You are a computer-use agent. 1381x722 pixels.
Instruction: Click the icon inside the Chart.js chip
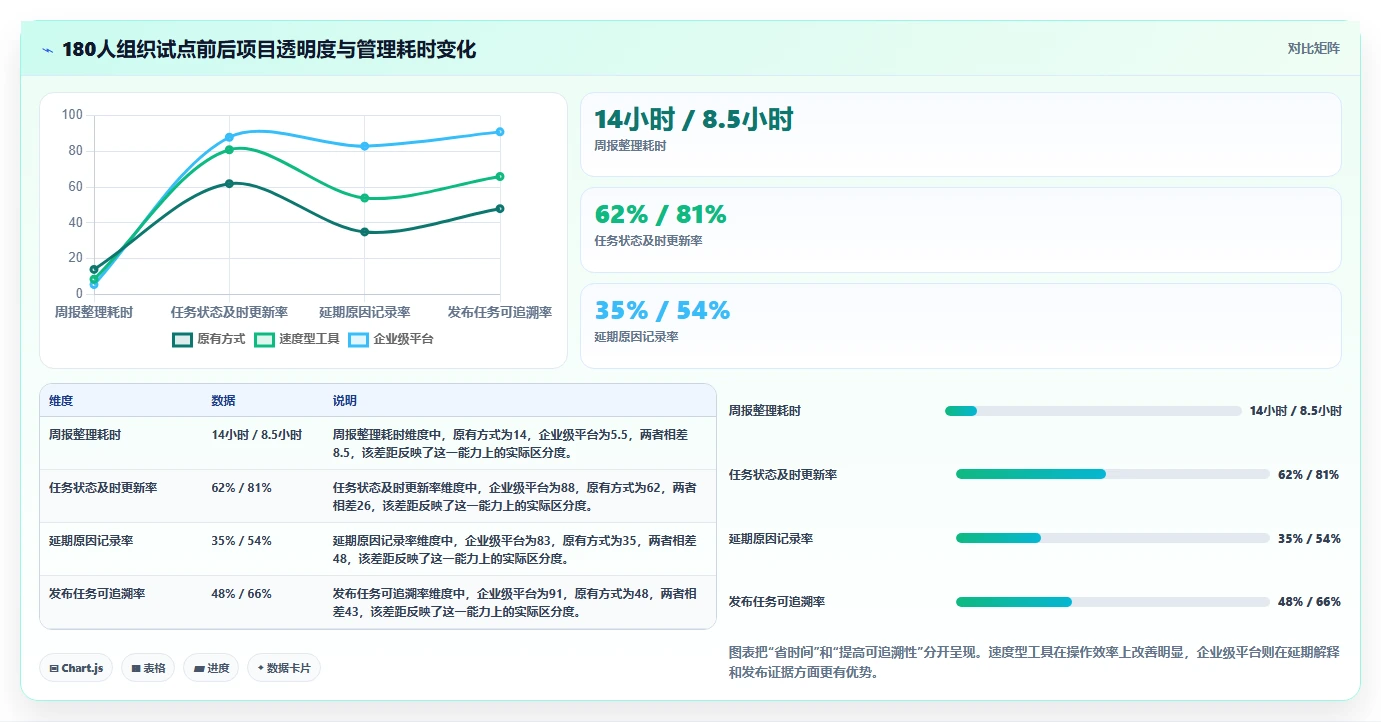pos(53,668)
